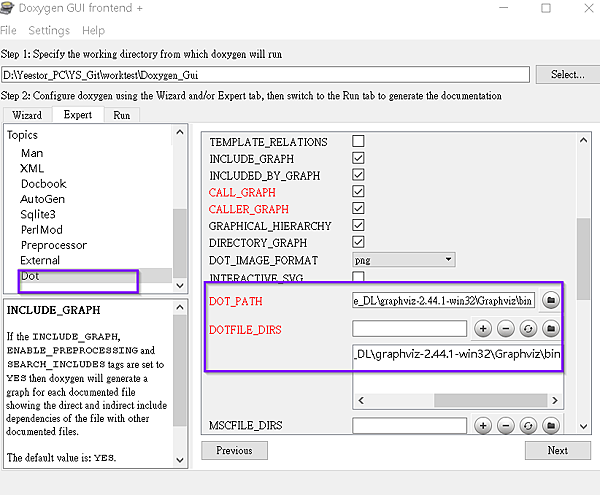Click the CALL_GRAPH label

pos(242,192)
